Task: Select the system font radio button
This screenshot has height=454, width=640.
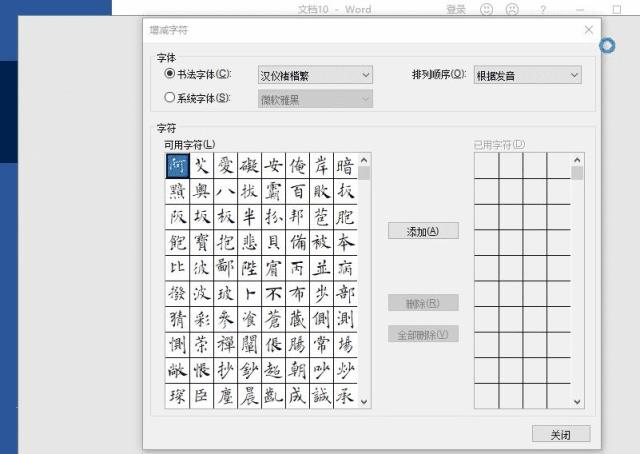Action: pos(169,97)
